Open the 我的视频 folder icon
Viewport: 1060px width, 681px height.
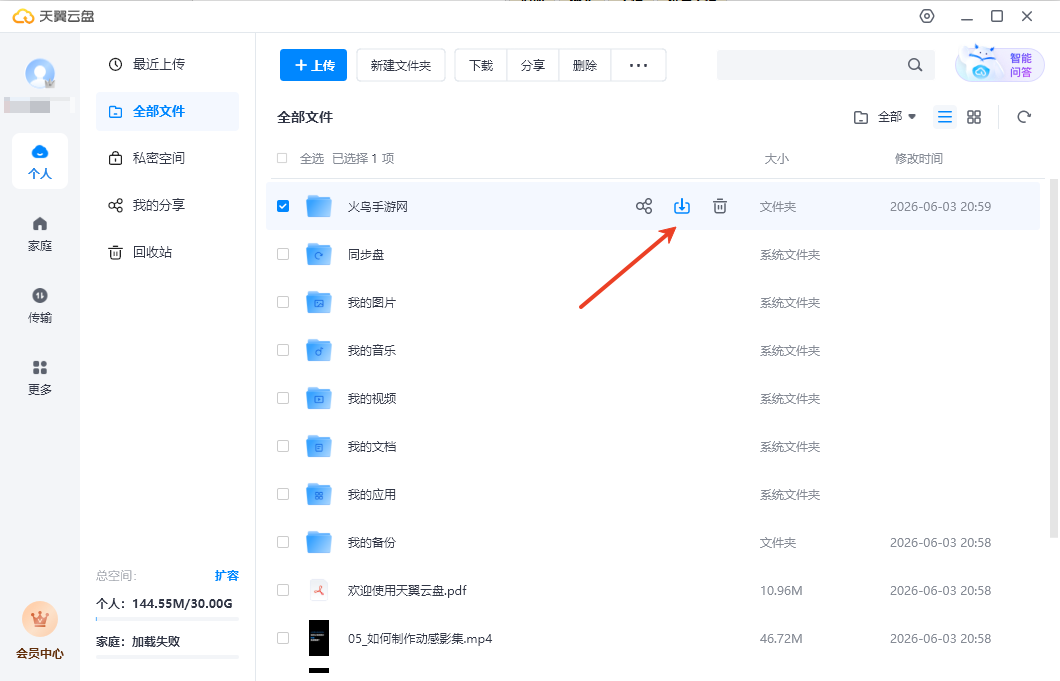click(x=318, y=398)
